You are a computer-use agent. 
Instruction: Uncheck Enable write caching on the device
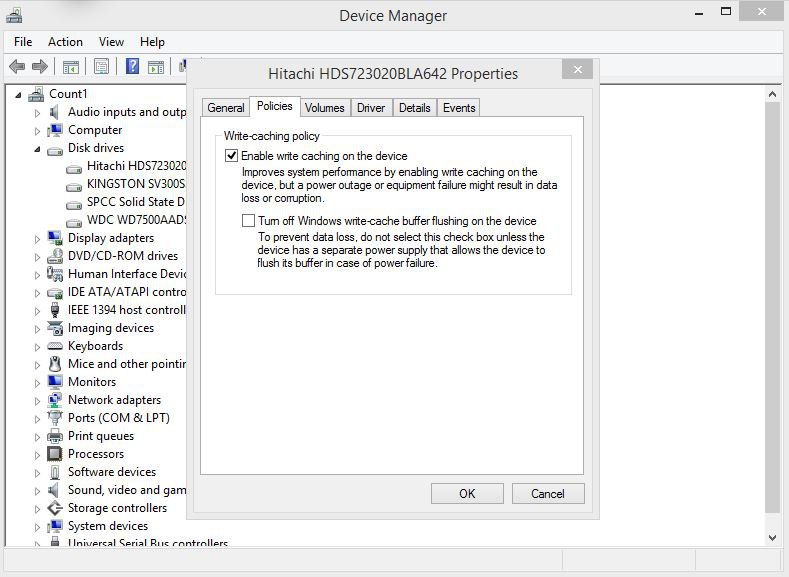click(x=232, y=156)
